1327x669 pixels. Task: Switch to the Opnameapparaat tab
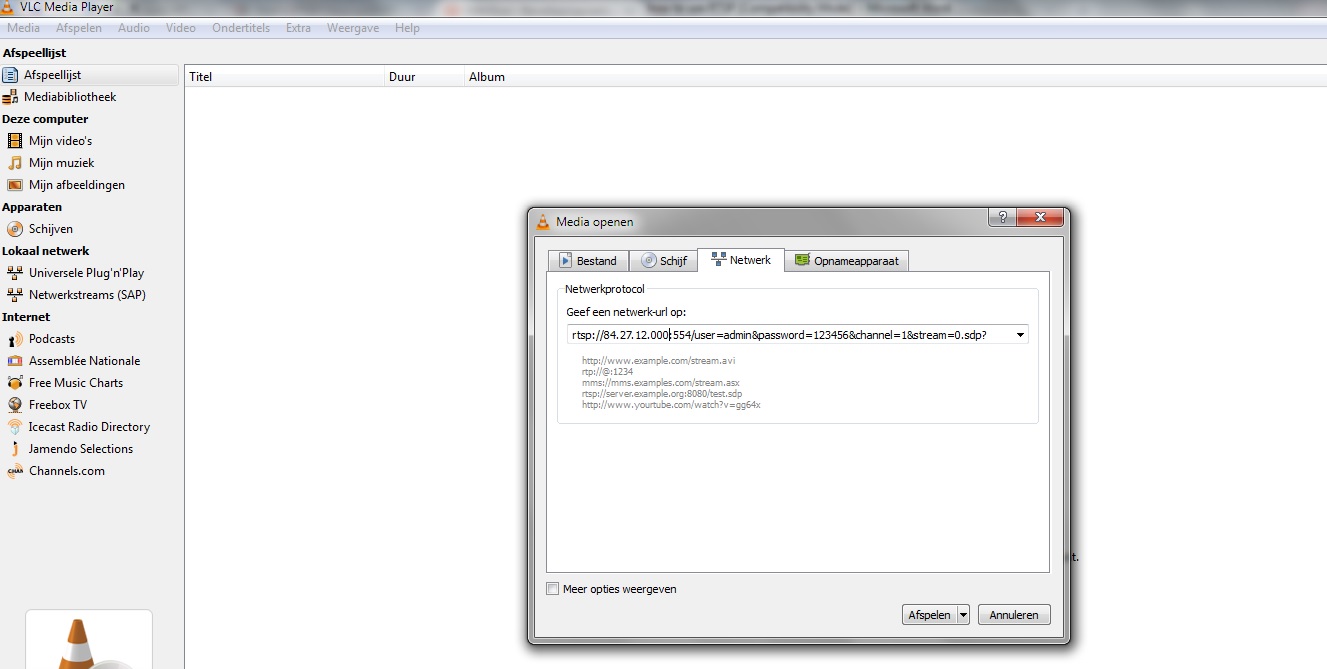[846, 261]
